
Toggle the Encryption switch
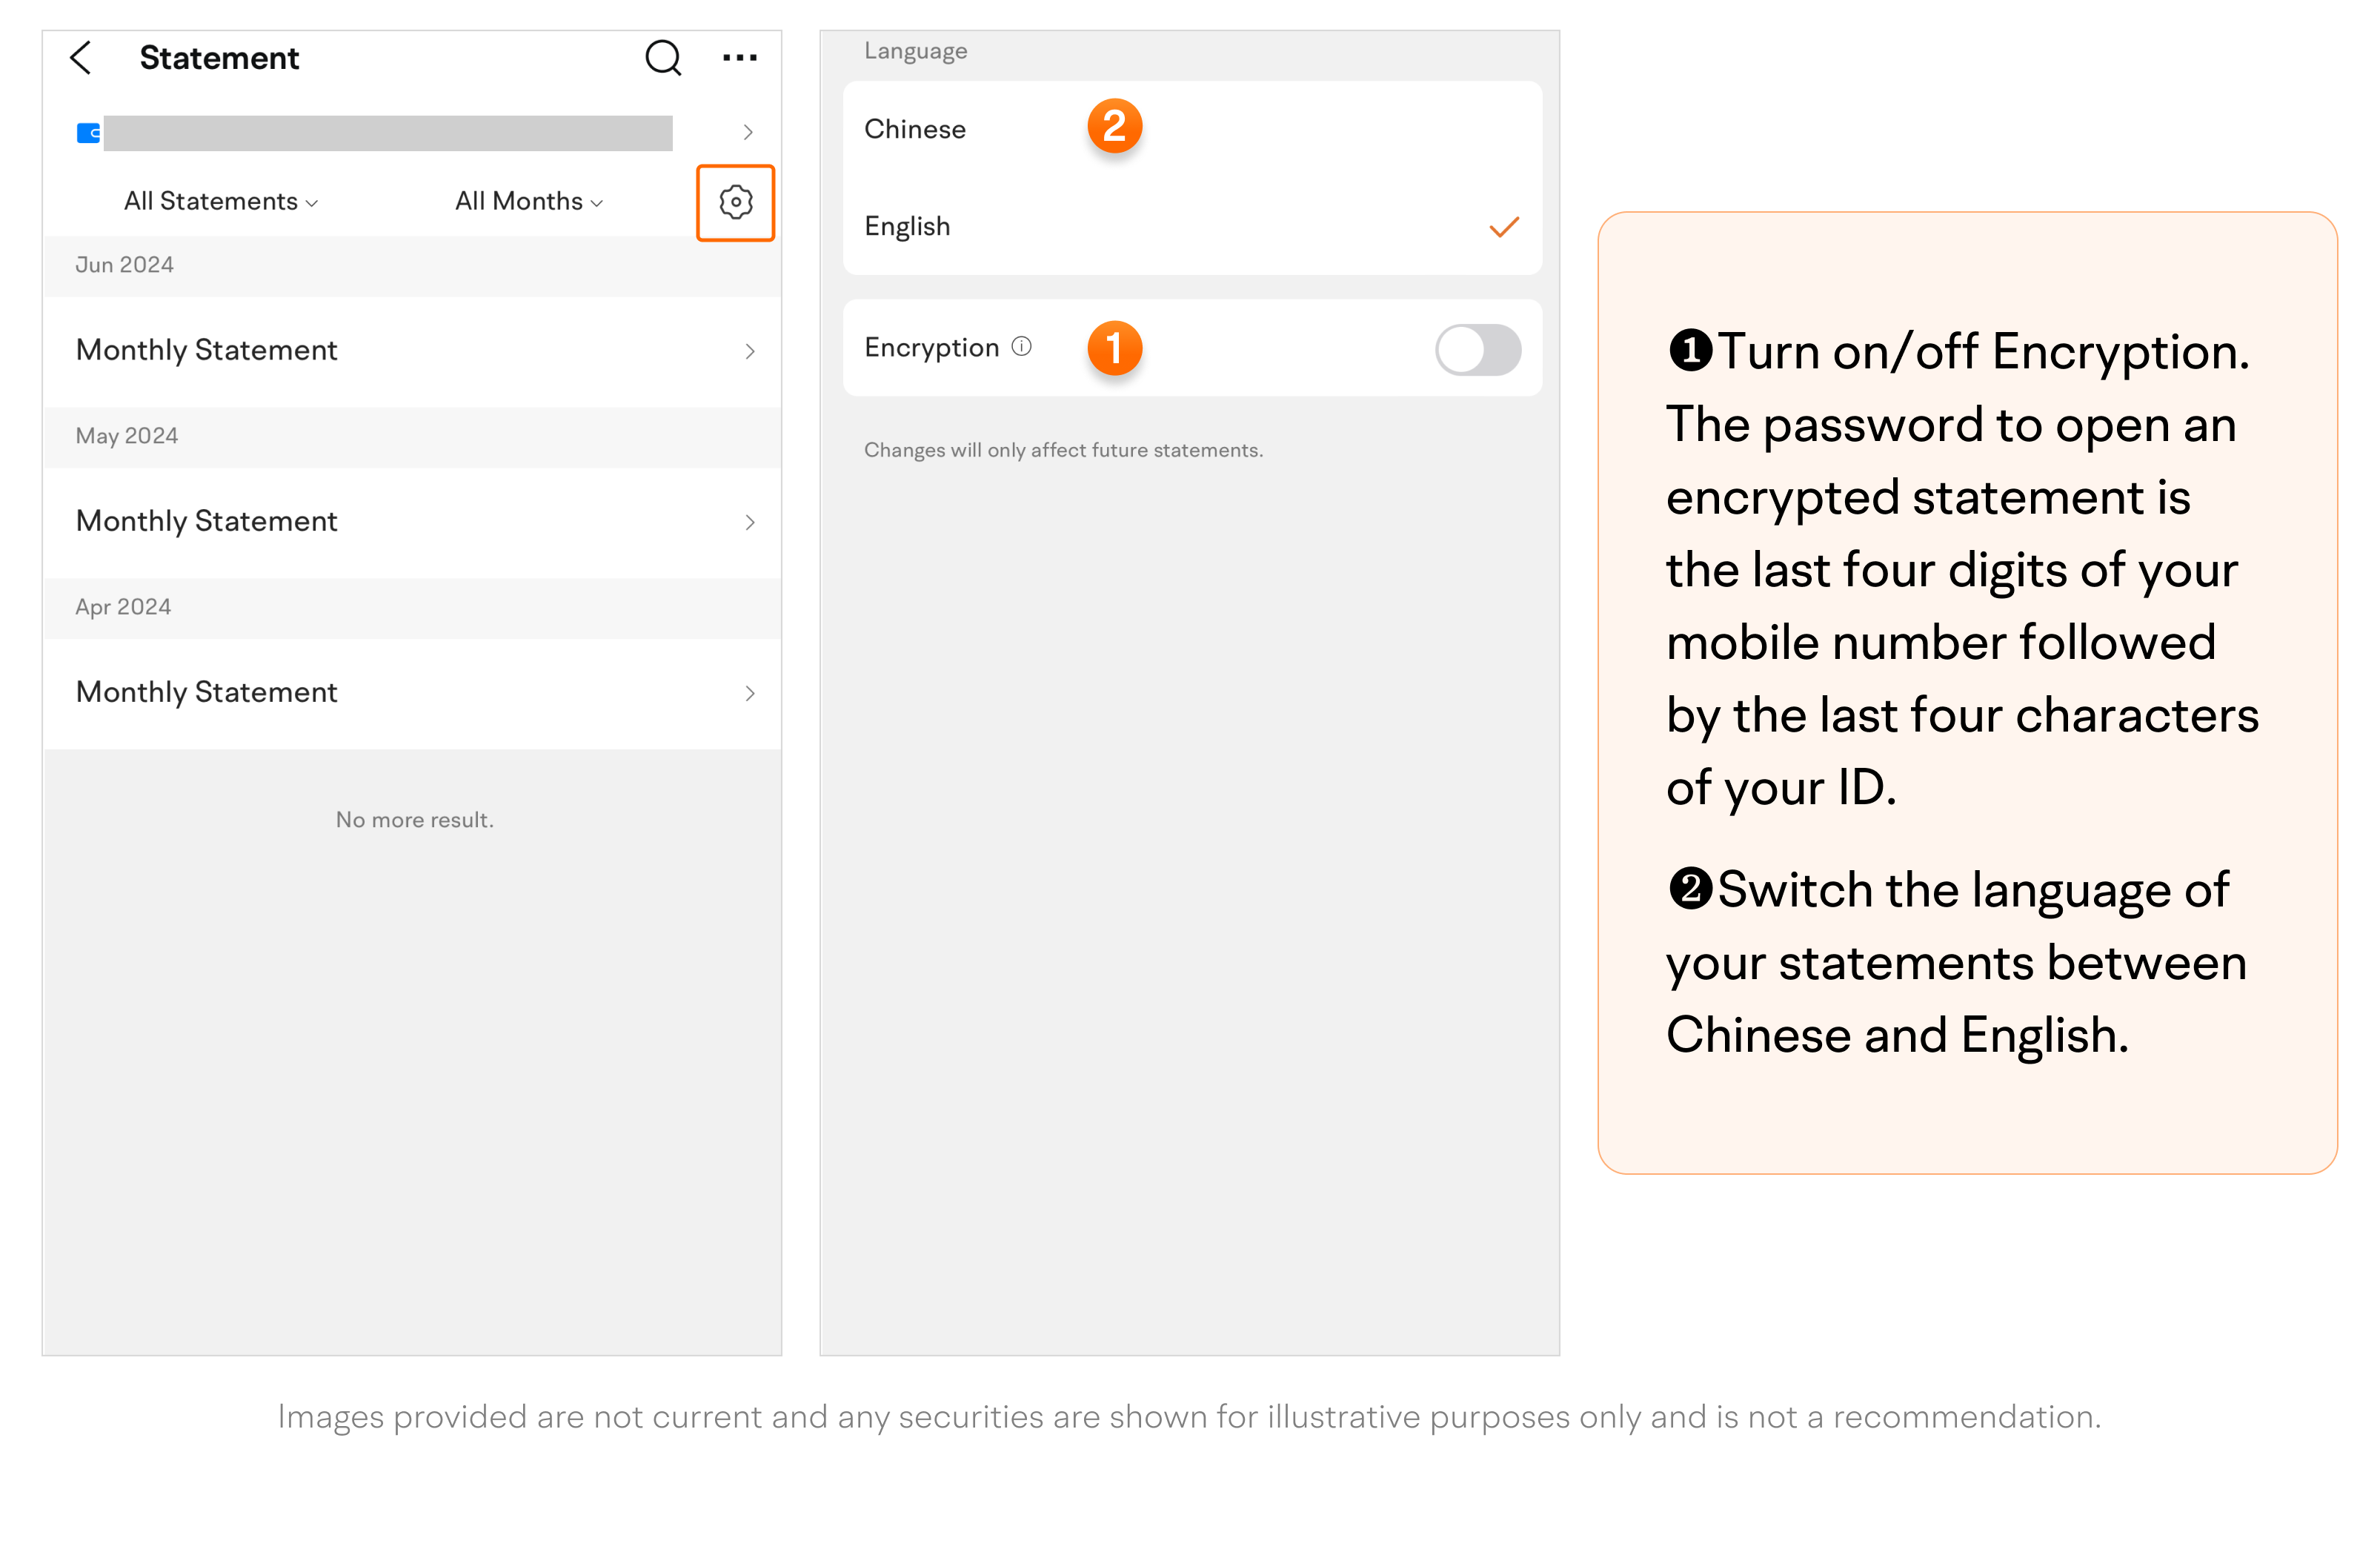(x=1477, y=350)
